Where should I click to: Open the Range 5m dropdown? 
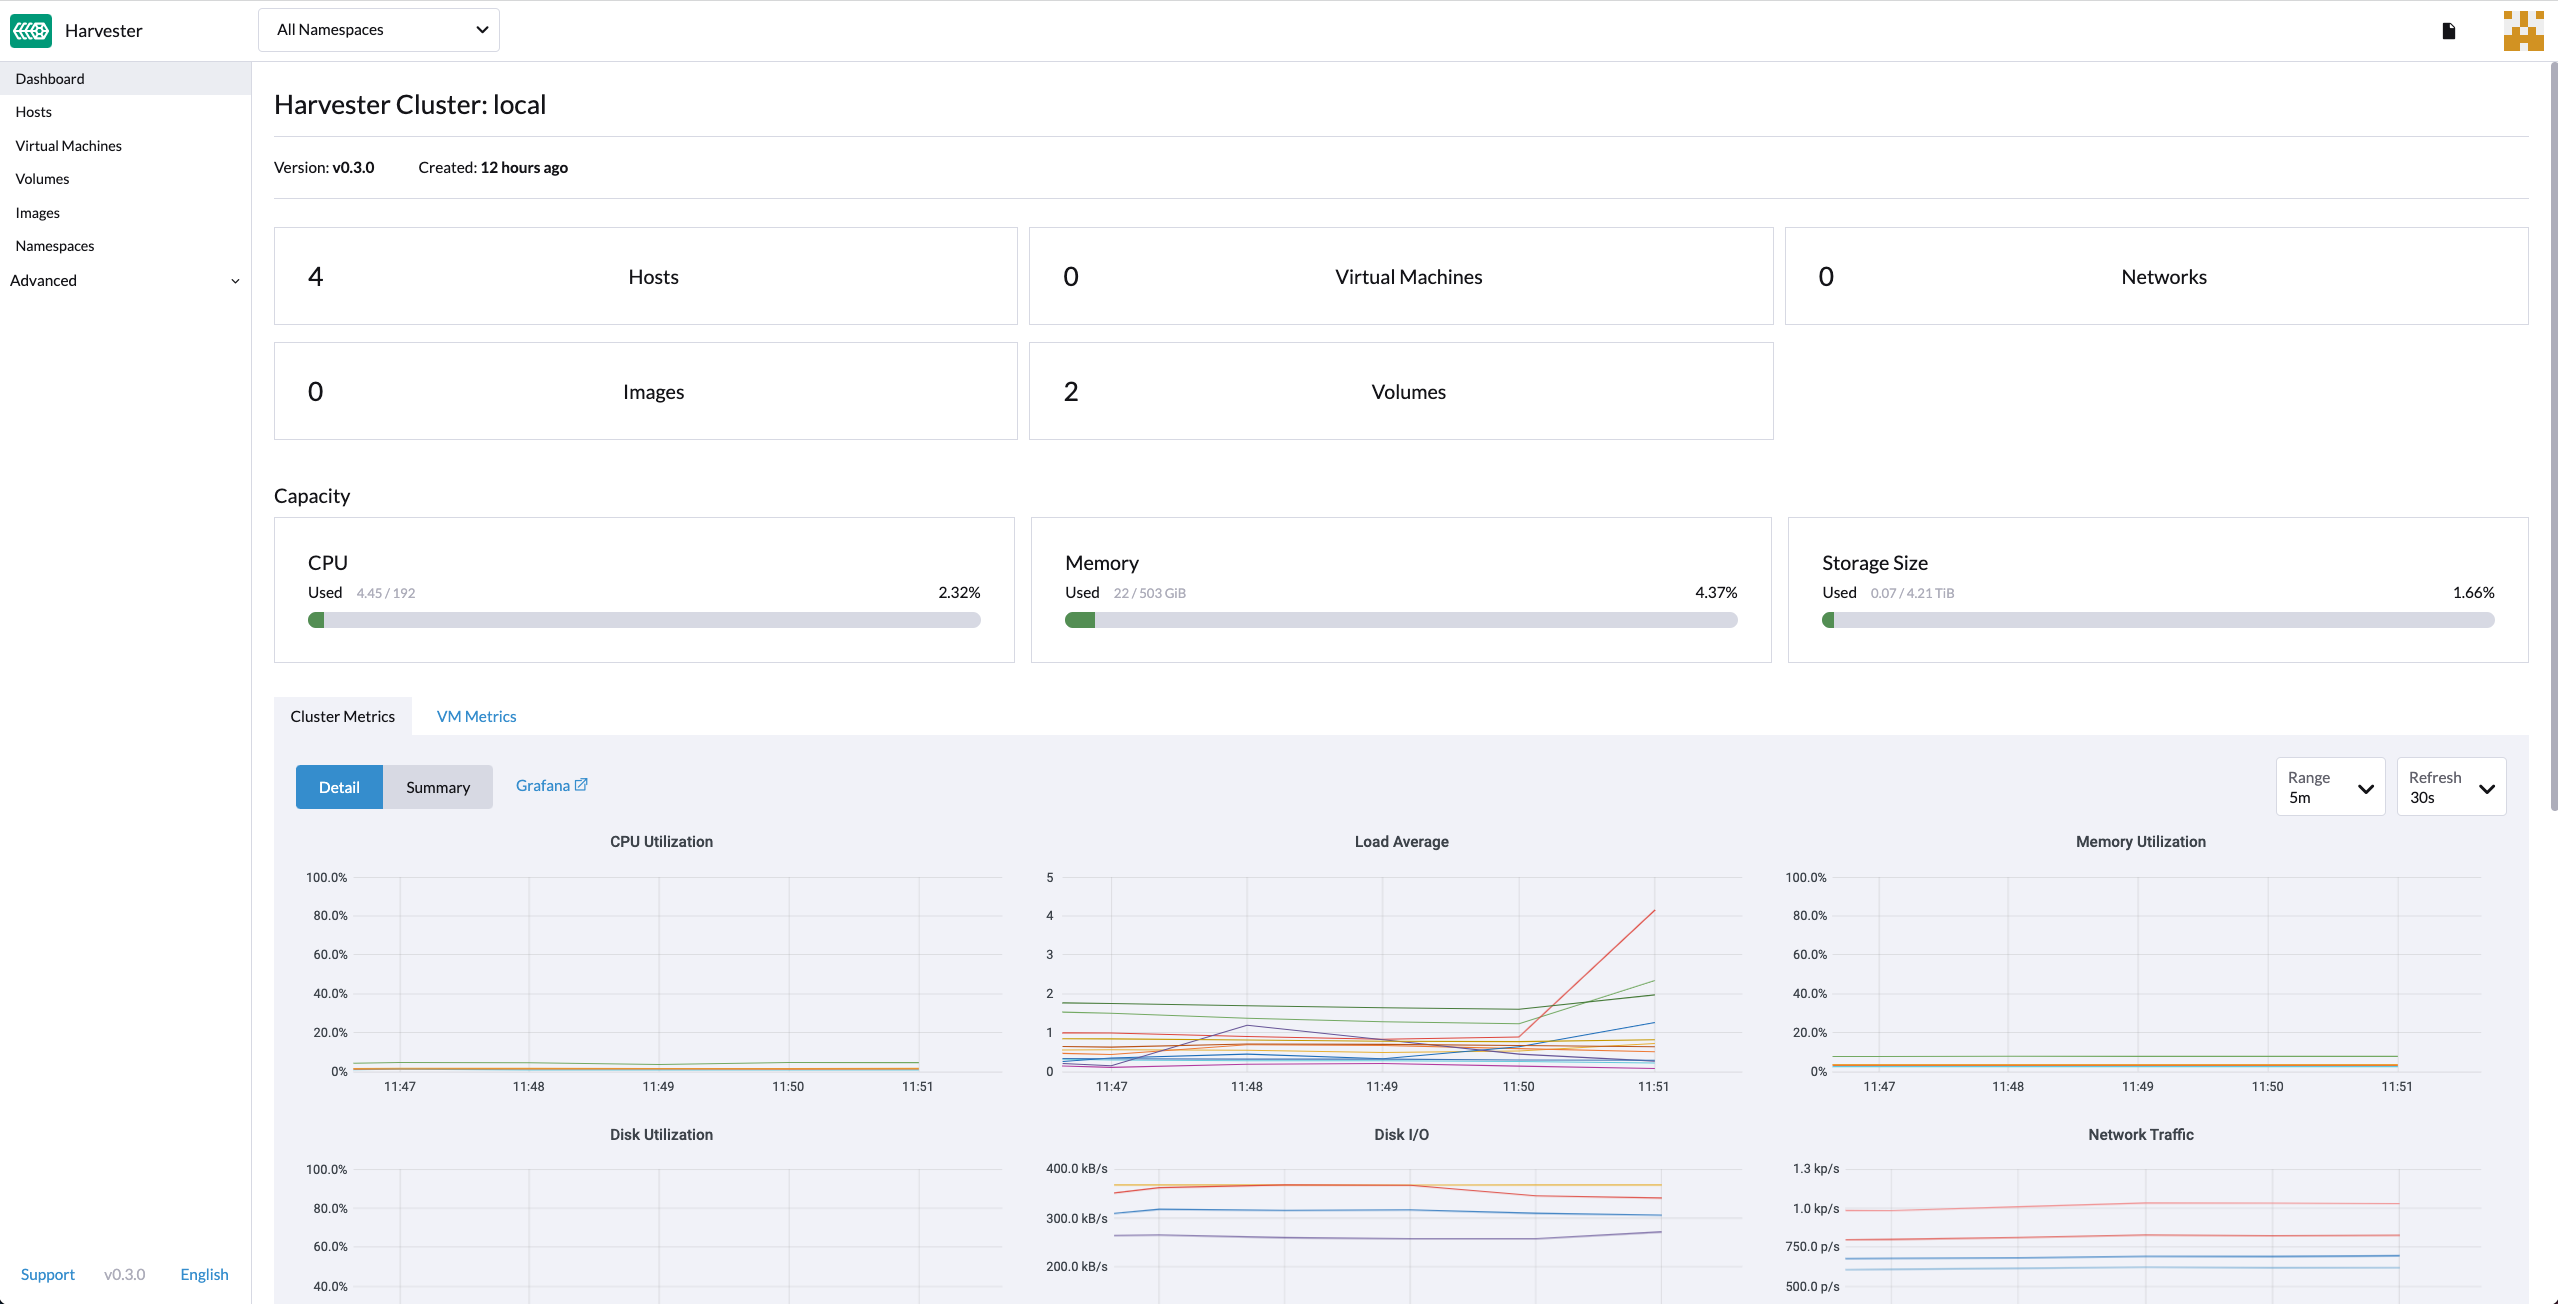coord(2330,787)
